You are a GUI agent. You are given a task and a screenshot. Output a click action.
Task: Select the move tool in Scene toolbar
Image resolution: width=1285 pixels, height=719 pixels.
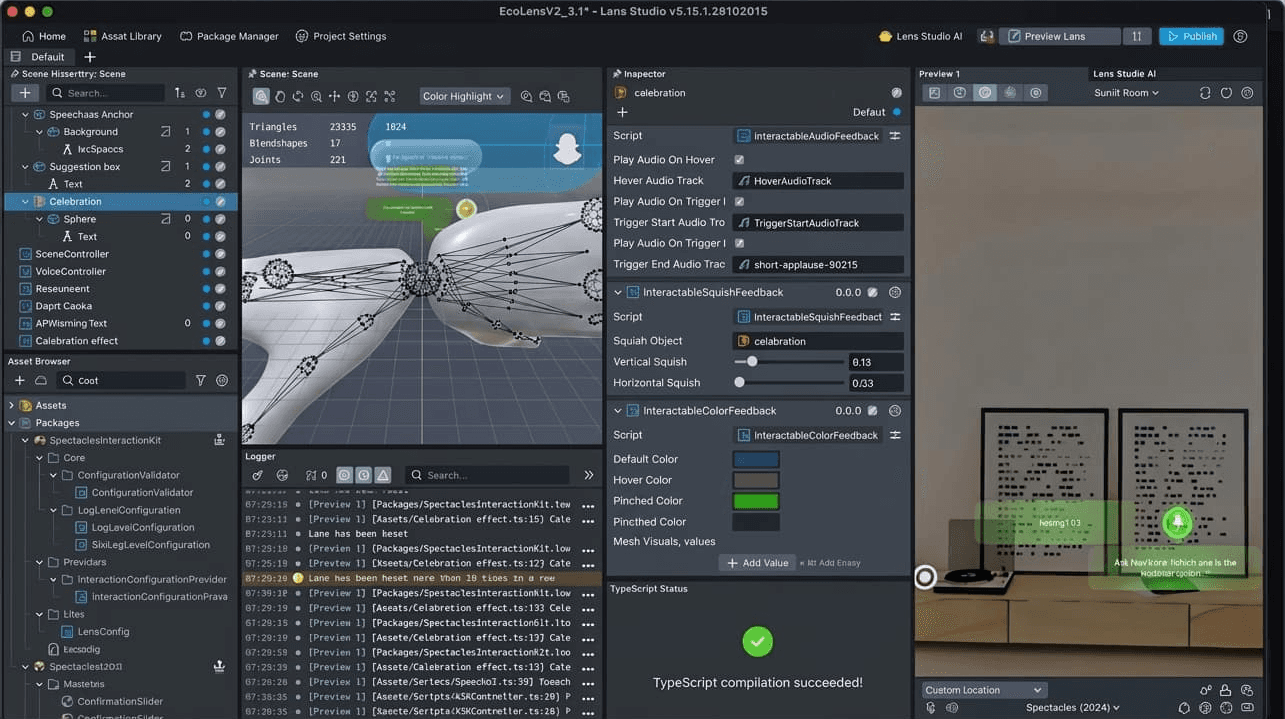(x=335, y=96)
